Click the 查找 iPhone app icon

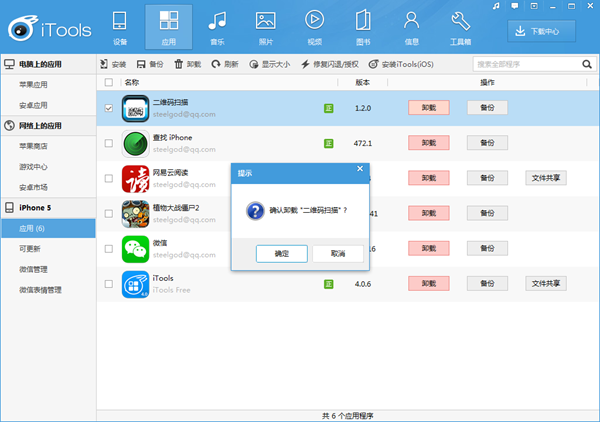135,143
